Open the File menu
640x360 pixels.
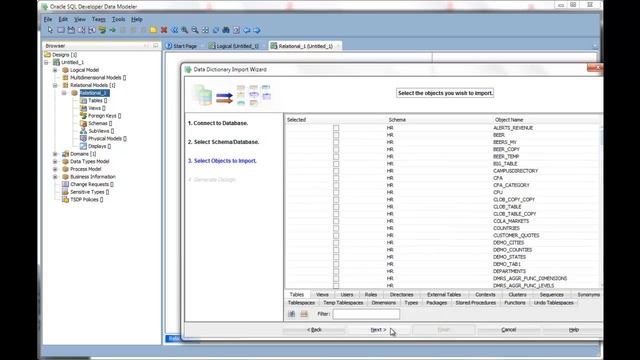pos(48,19)
